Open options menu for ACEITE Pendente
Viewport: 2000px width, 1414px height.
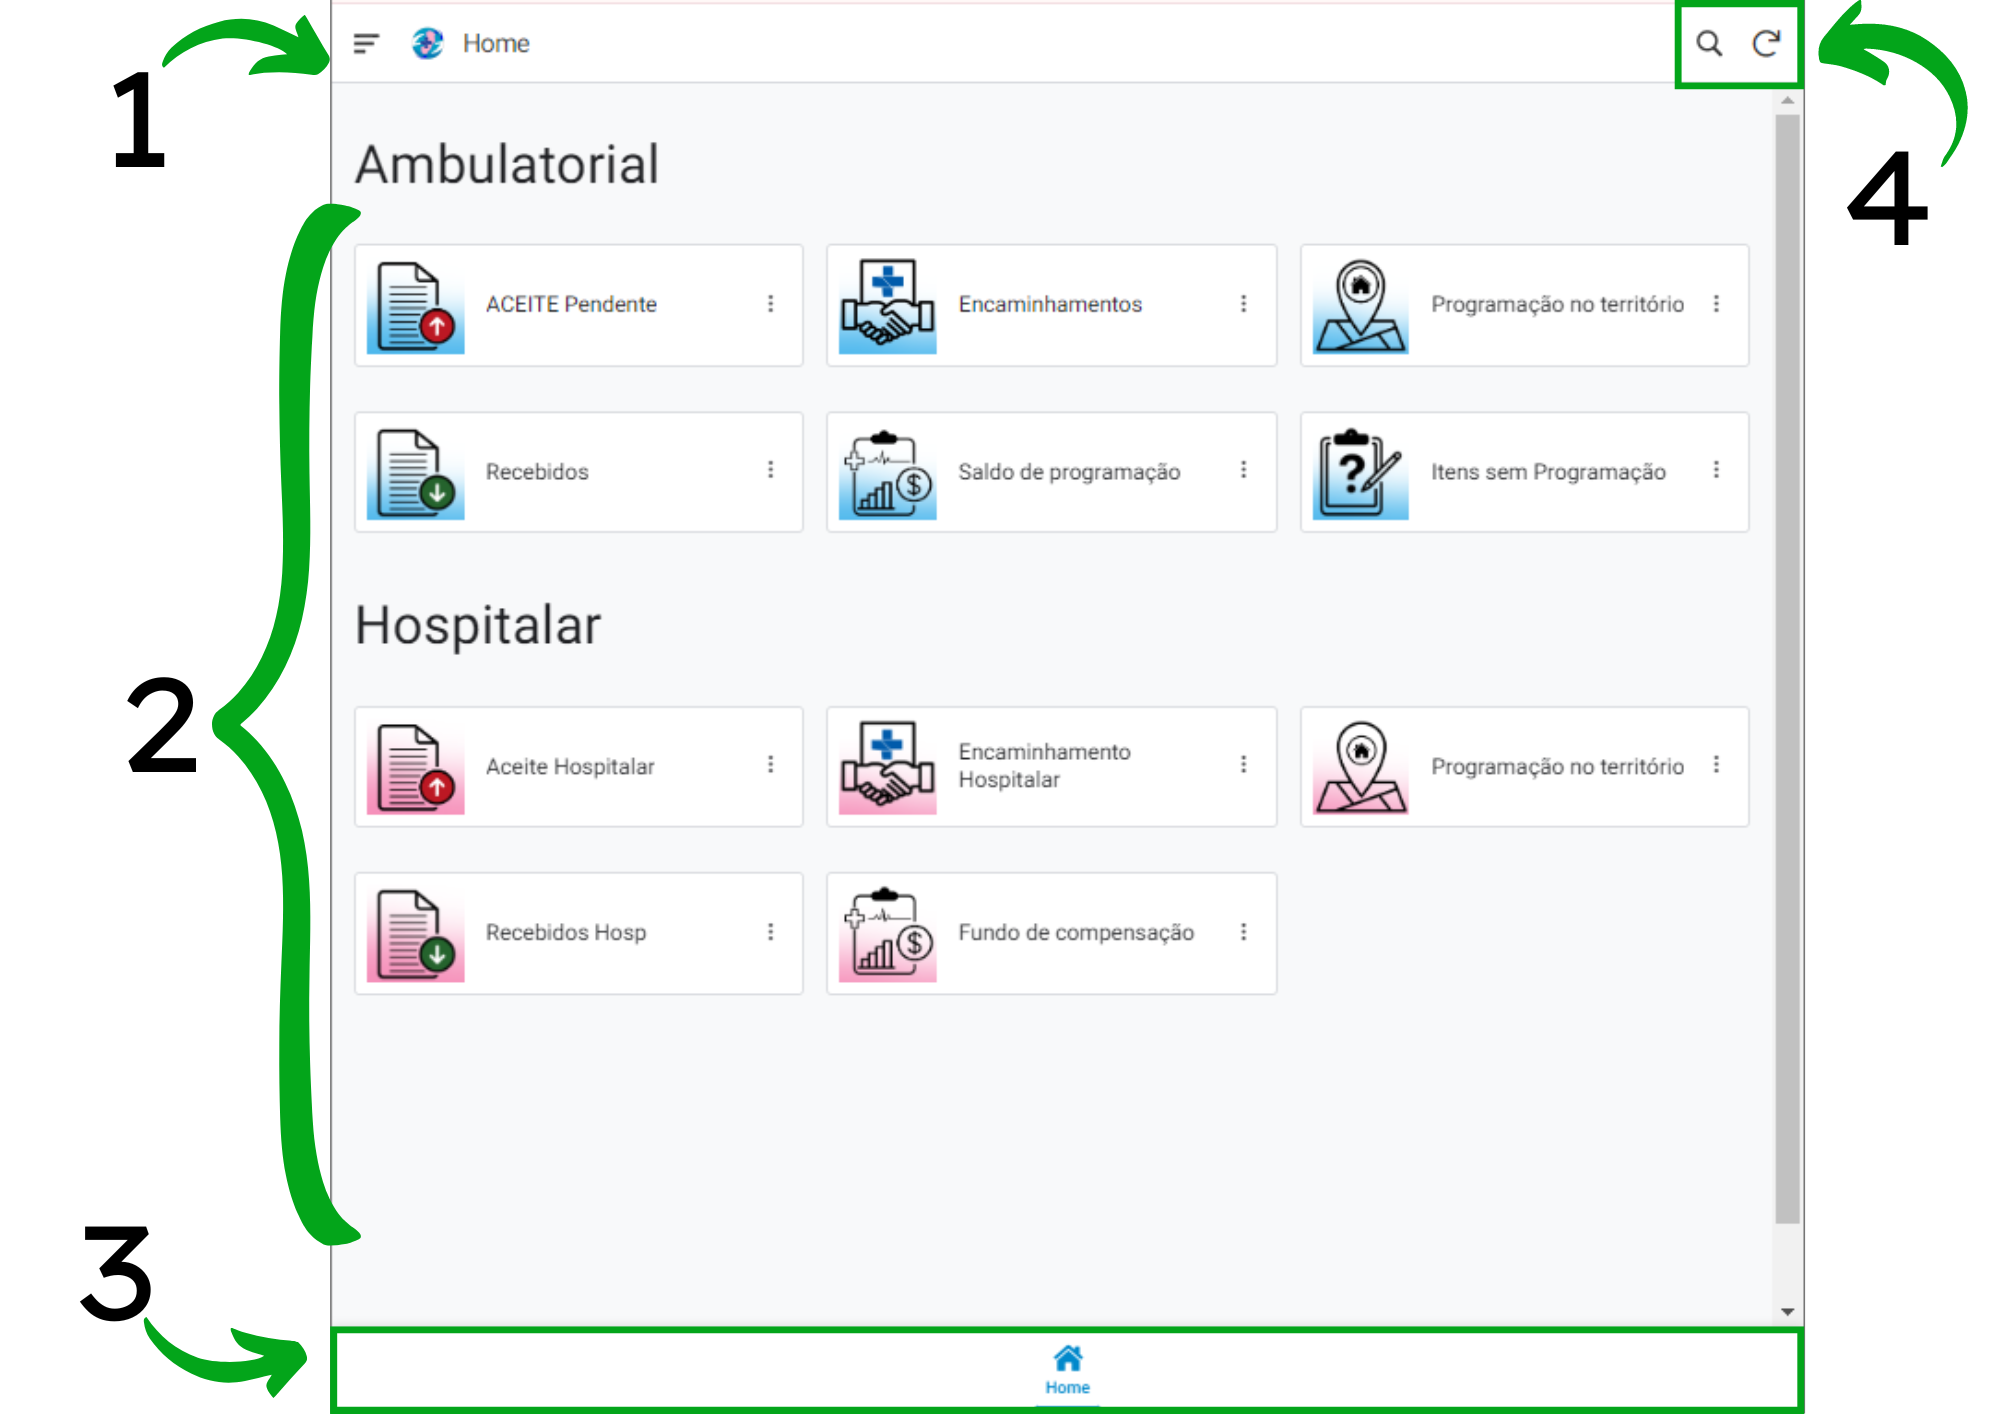pos(770,304)
